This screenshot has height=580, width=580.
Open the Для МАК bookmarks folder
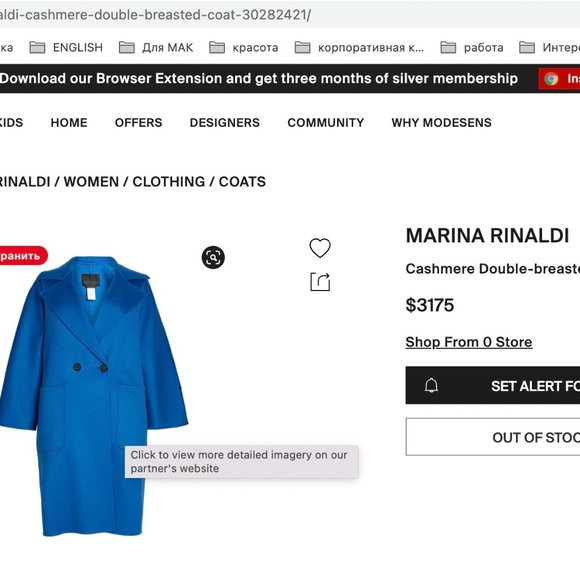pyautogui.click(x=156, y=47)
